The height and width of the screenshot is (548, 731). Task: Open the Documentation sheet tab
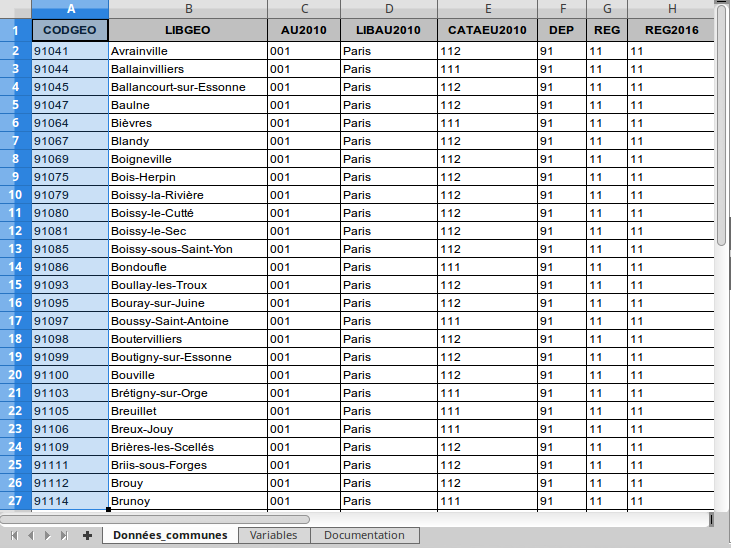click(364, 536)
